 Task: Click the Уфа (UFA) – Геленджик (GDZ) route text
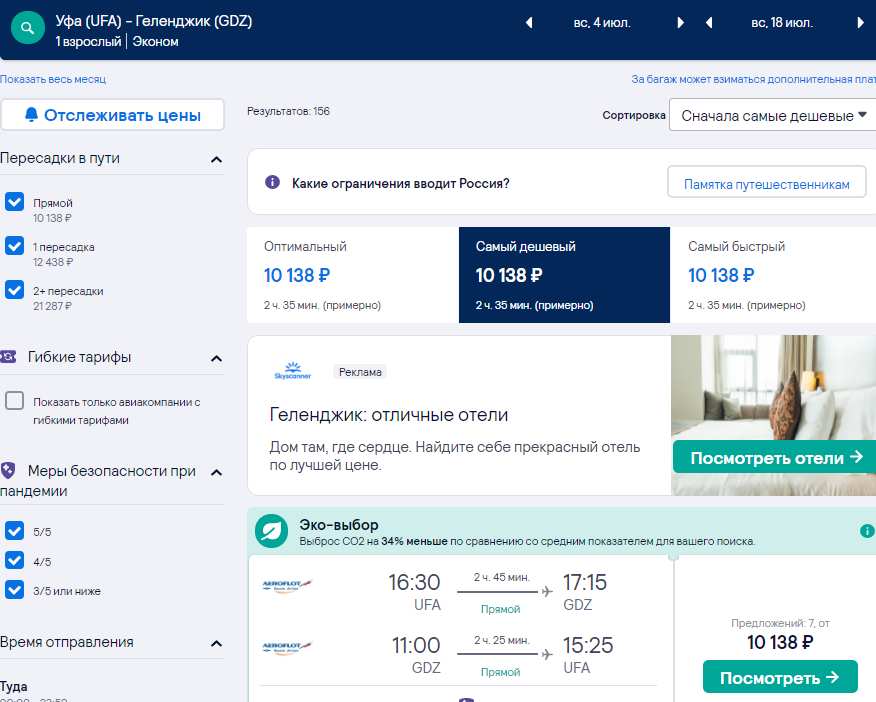(x=154, y=21)
